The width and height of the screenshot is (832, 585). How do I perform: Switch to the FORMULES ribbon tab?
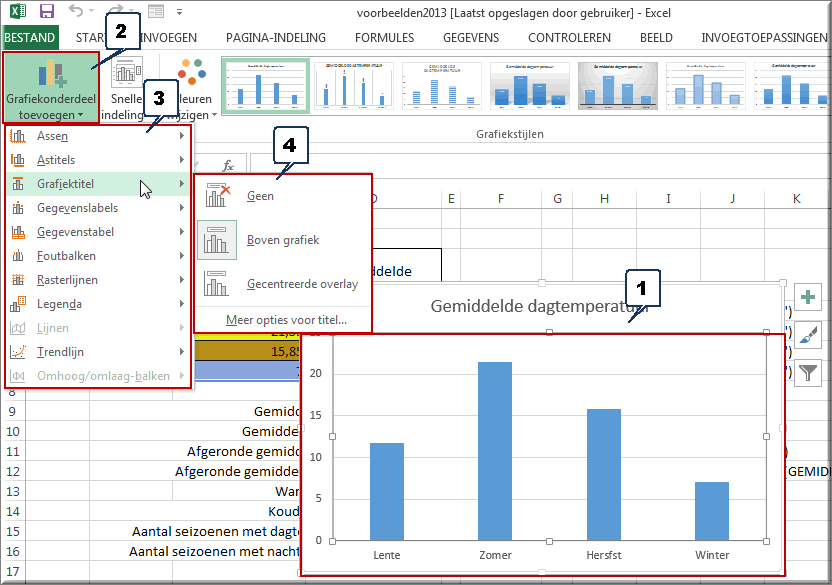coord(384,38)
